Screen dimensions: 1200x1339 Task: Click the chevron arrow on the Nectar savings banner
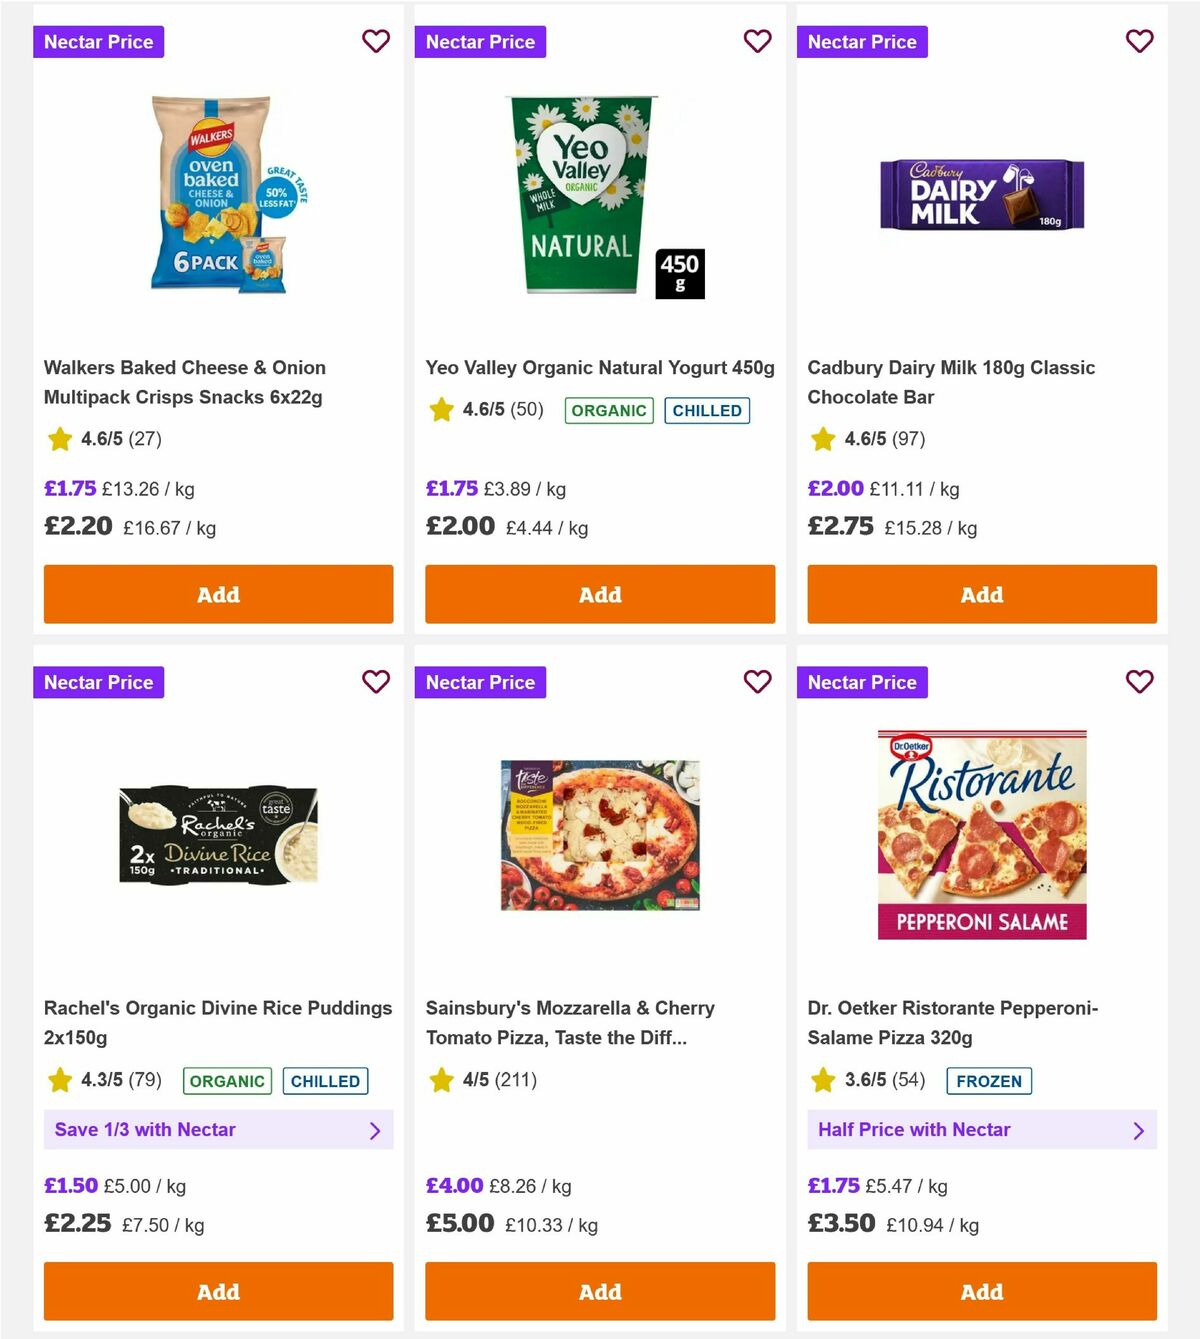pos(377,1130)
